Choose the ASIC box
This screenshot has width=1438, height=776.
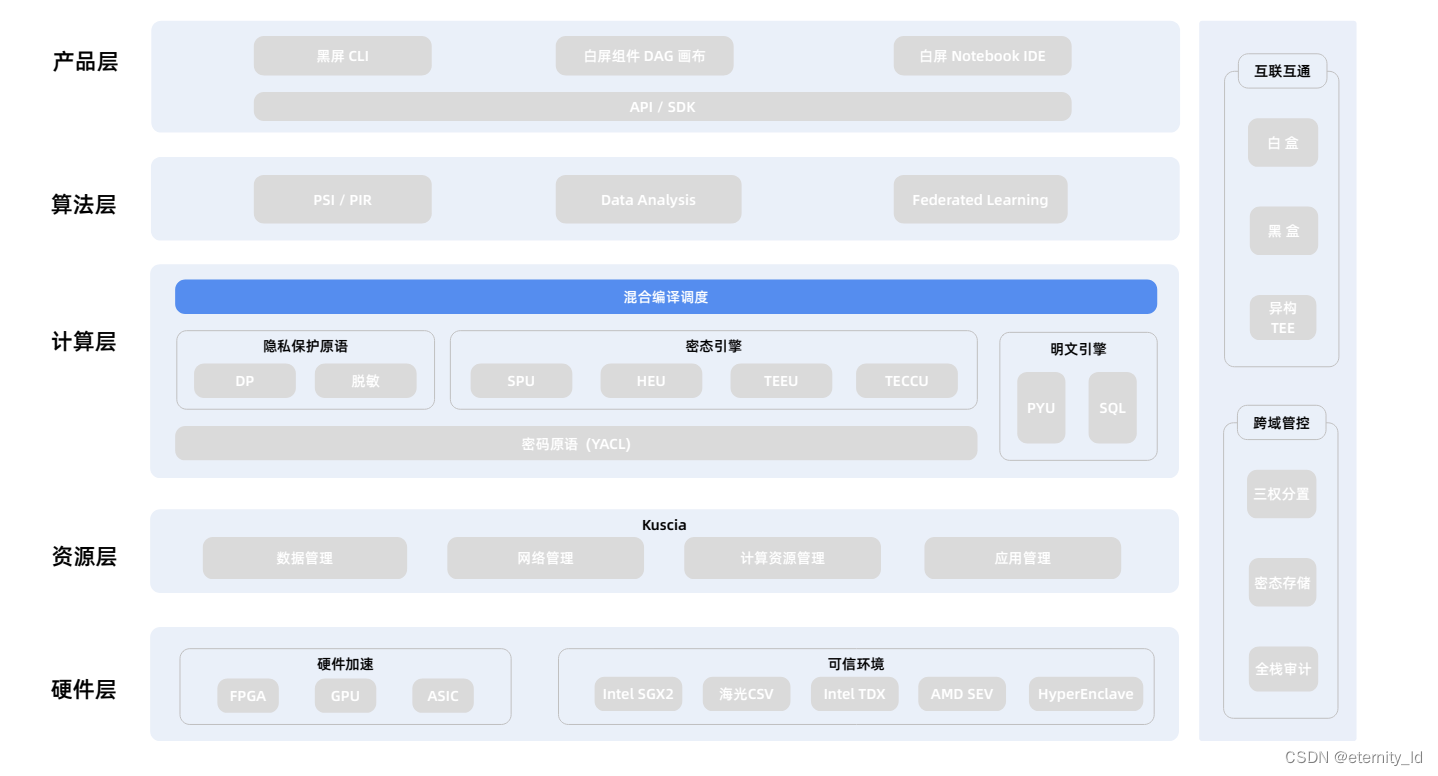click(x=443, y=695)
